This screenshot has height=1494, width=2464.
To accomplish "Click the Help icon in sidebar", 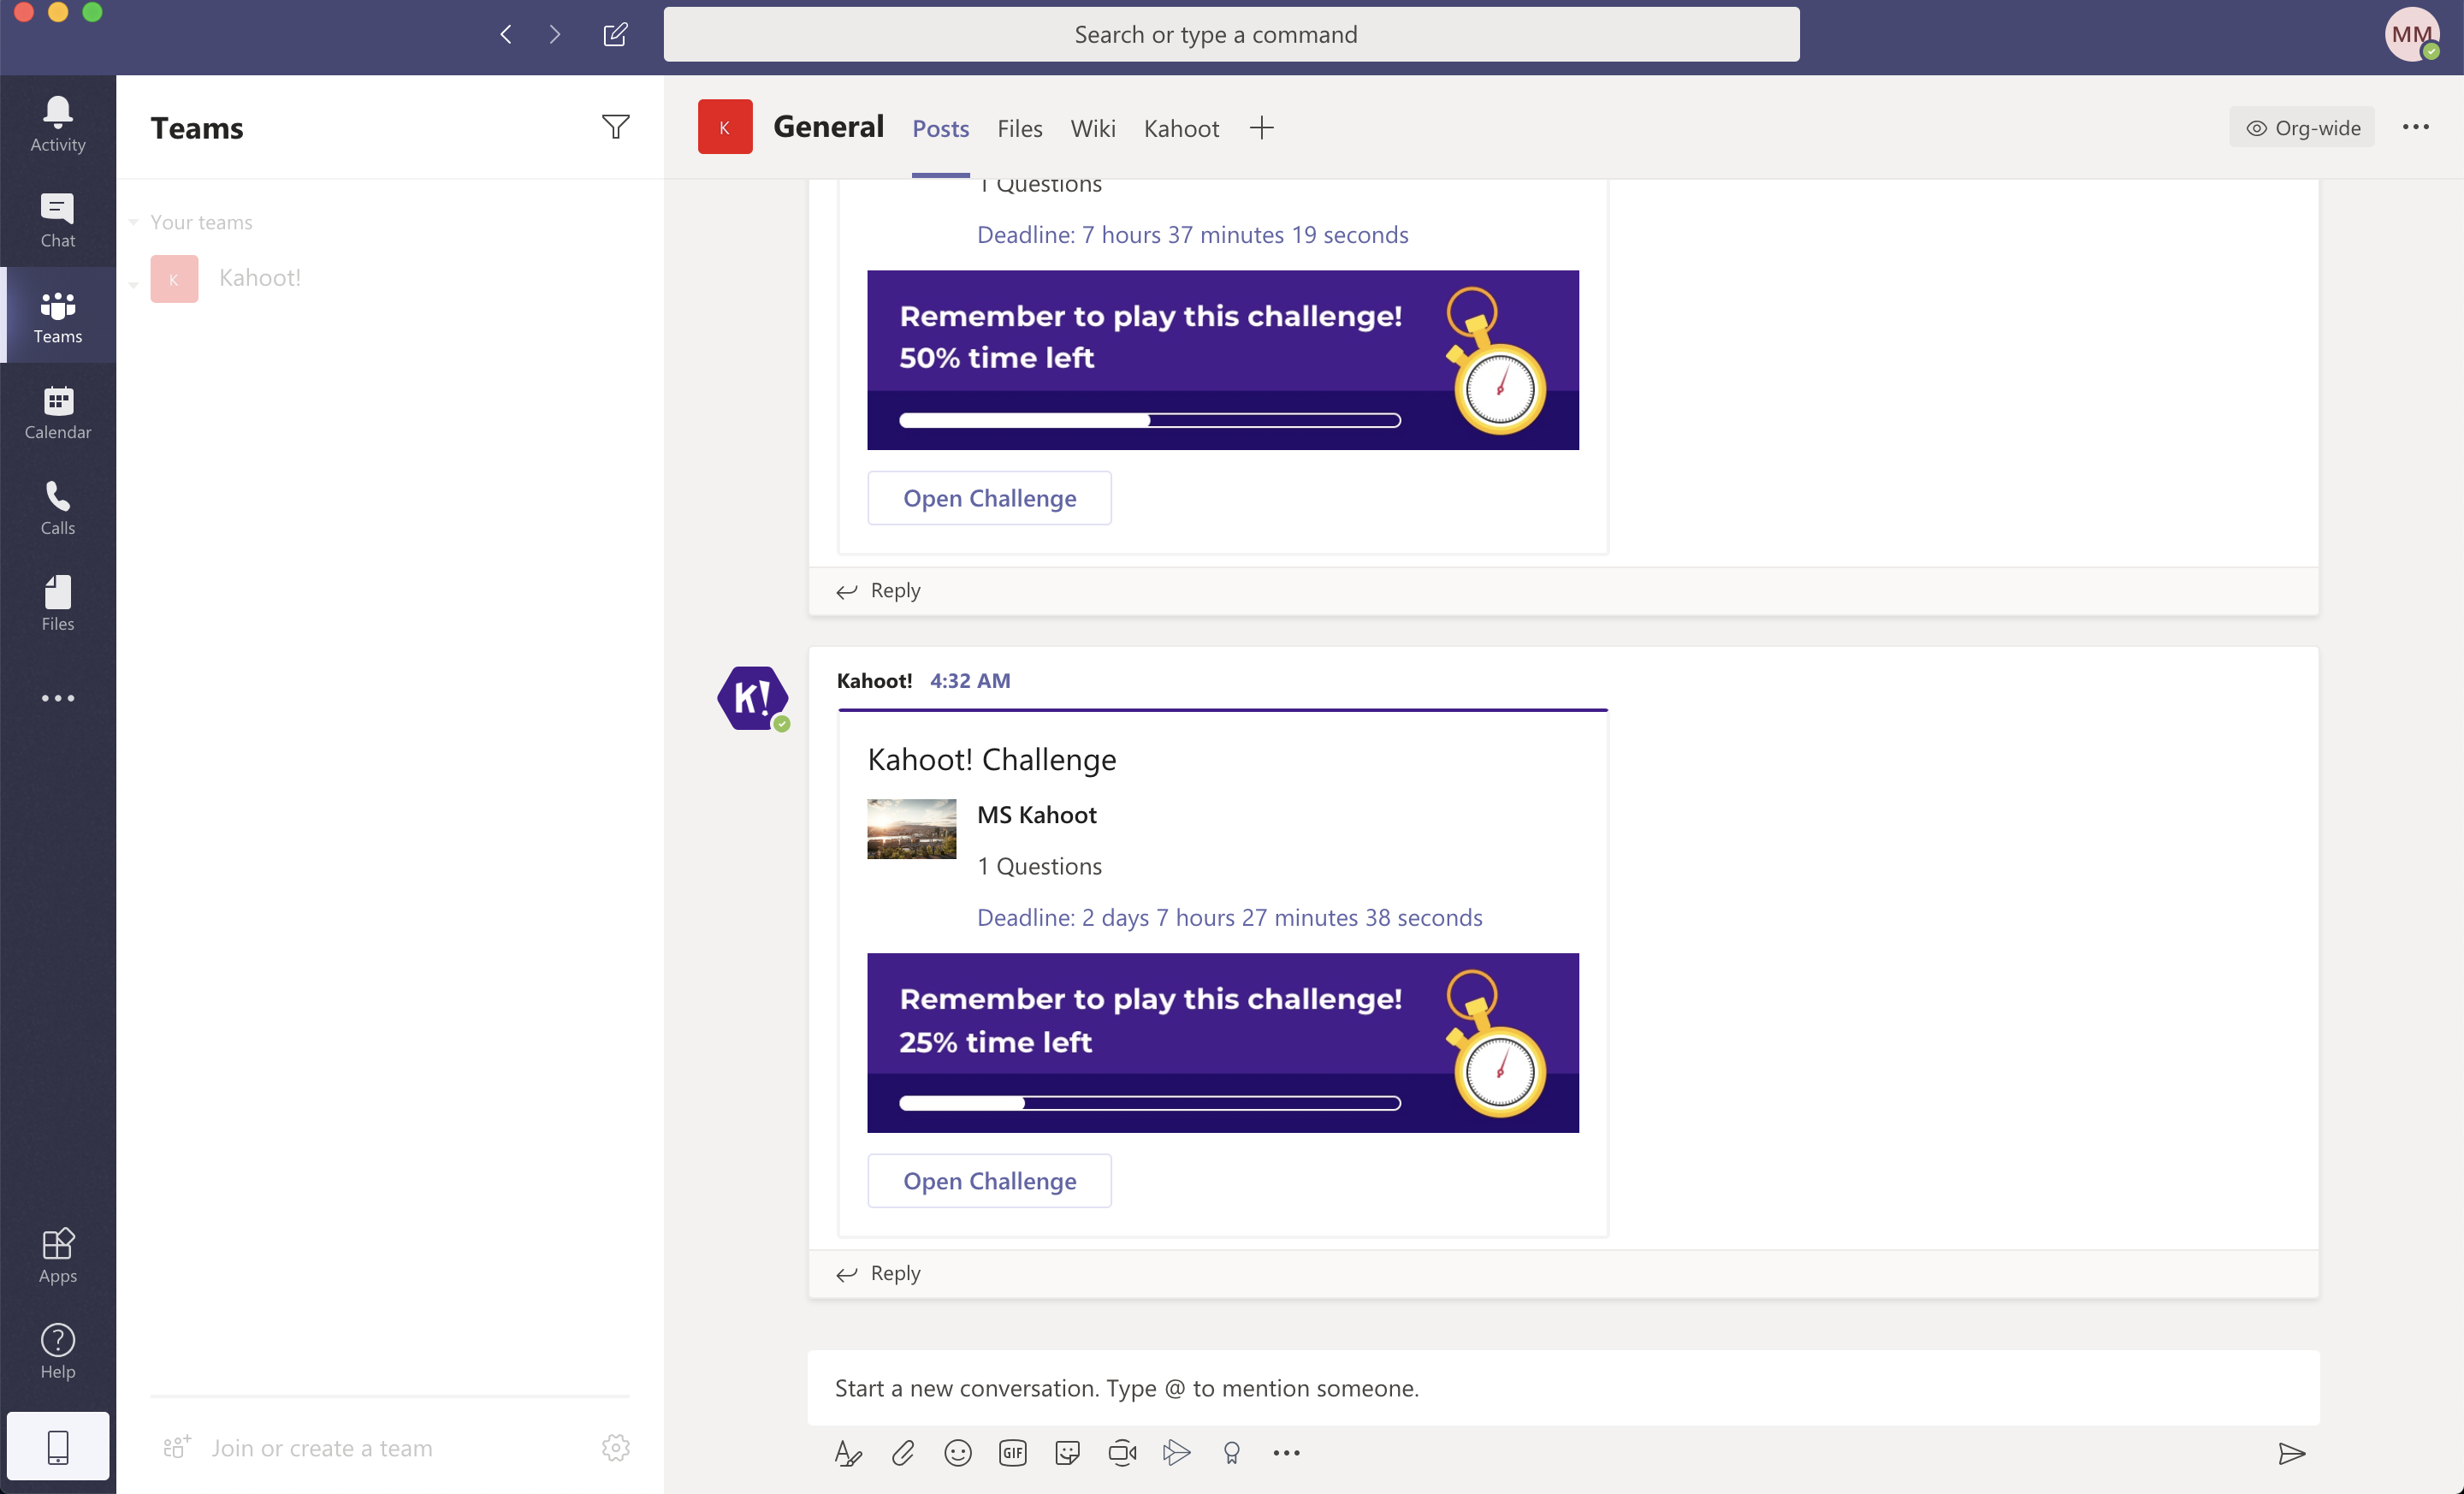I will (58, 1341).
